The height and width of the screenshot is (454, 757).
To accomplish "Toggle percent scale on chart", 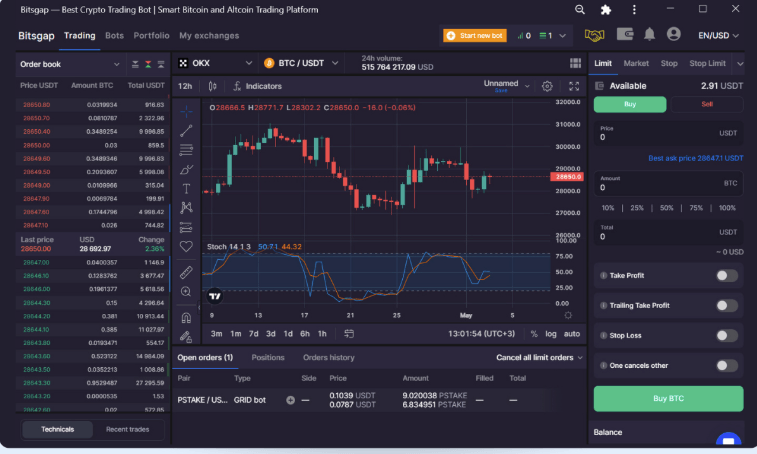I will pos(534,334).
